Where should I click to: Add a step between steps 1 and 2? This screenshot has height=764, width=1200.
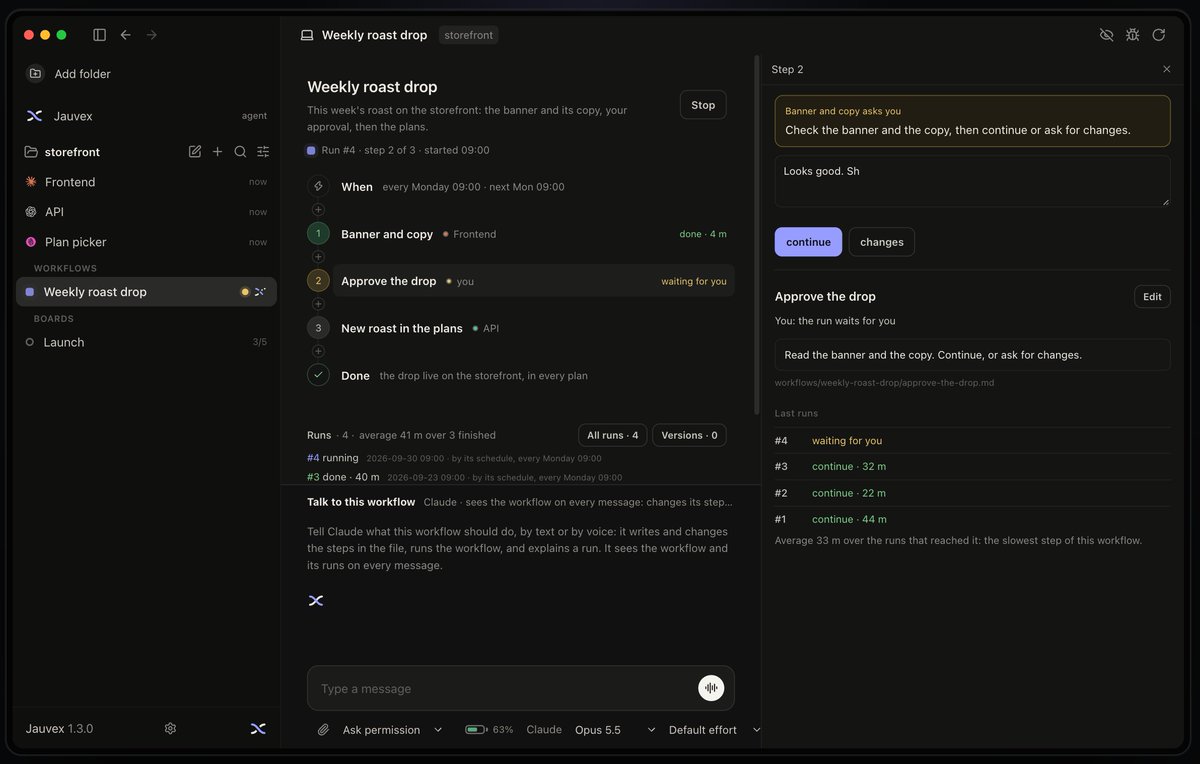tap(318, 257)
